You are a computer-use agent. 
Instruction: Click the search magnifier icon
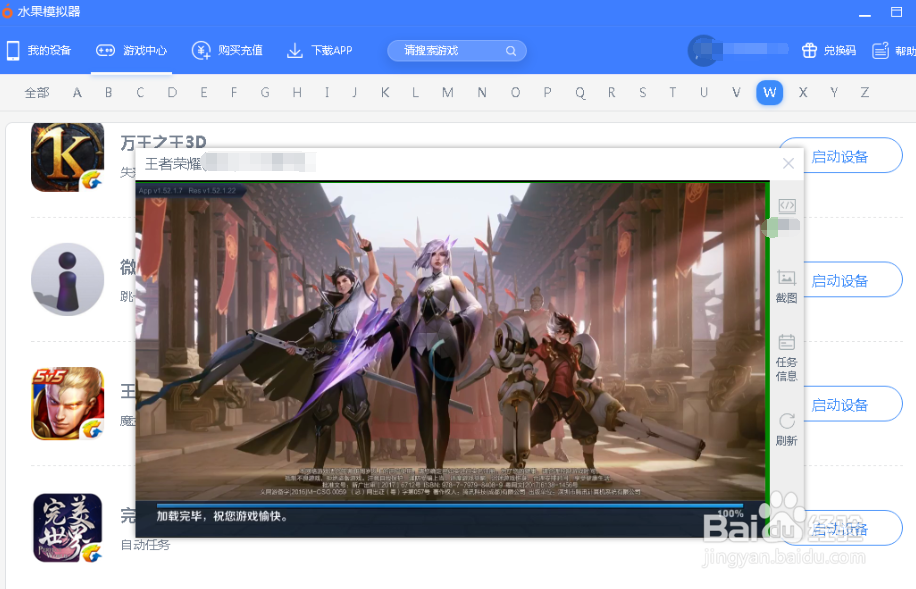tap(511, 51)
